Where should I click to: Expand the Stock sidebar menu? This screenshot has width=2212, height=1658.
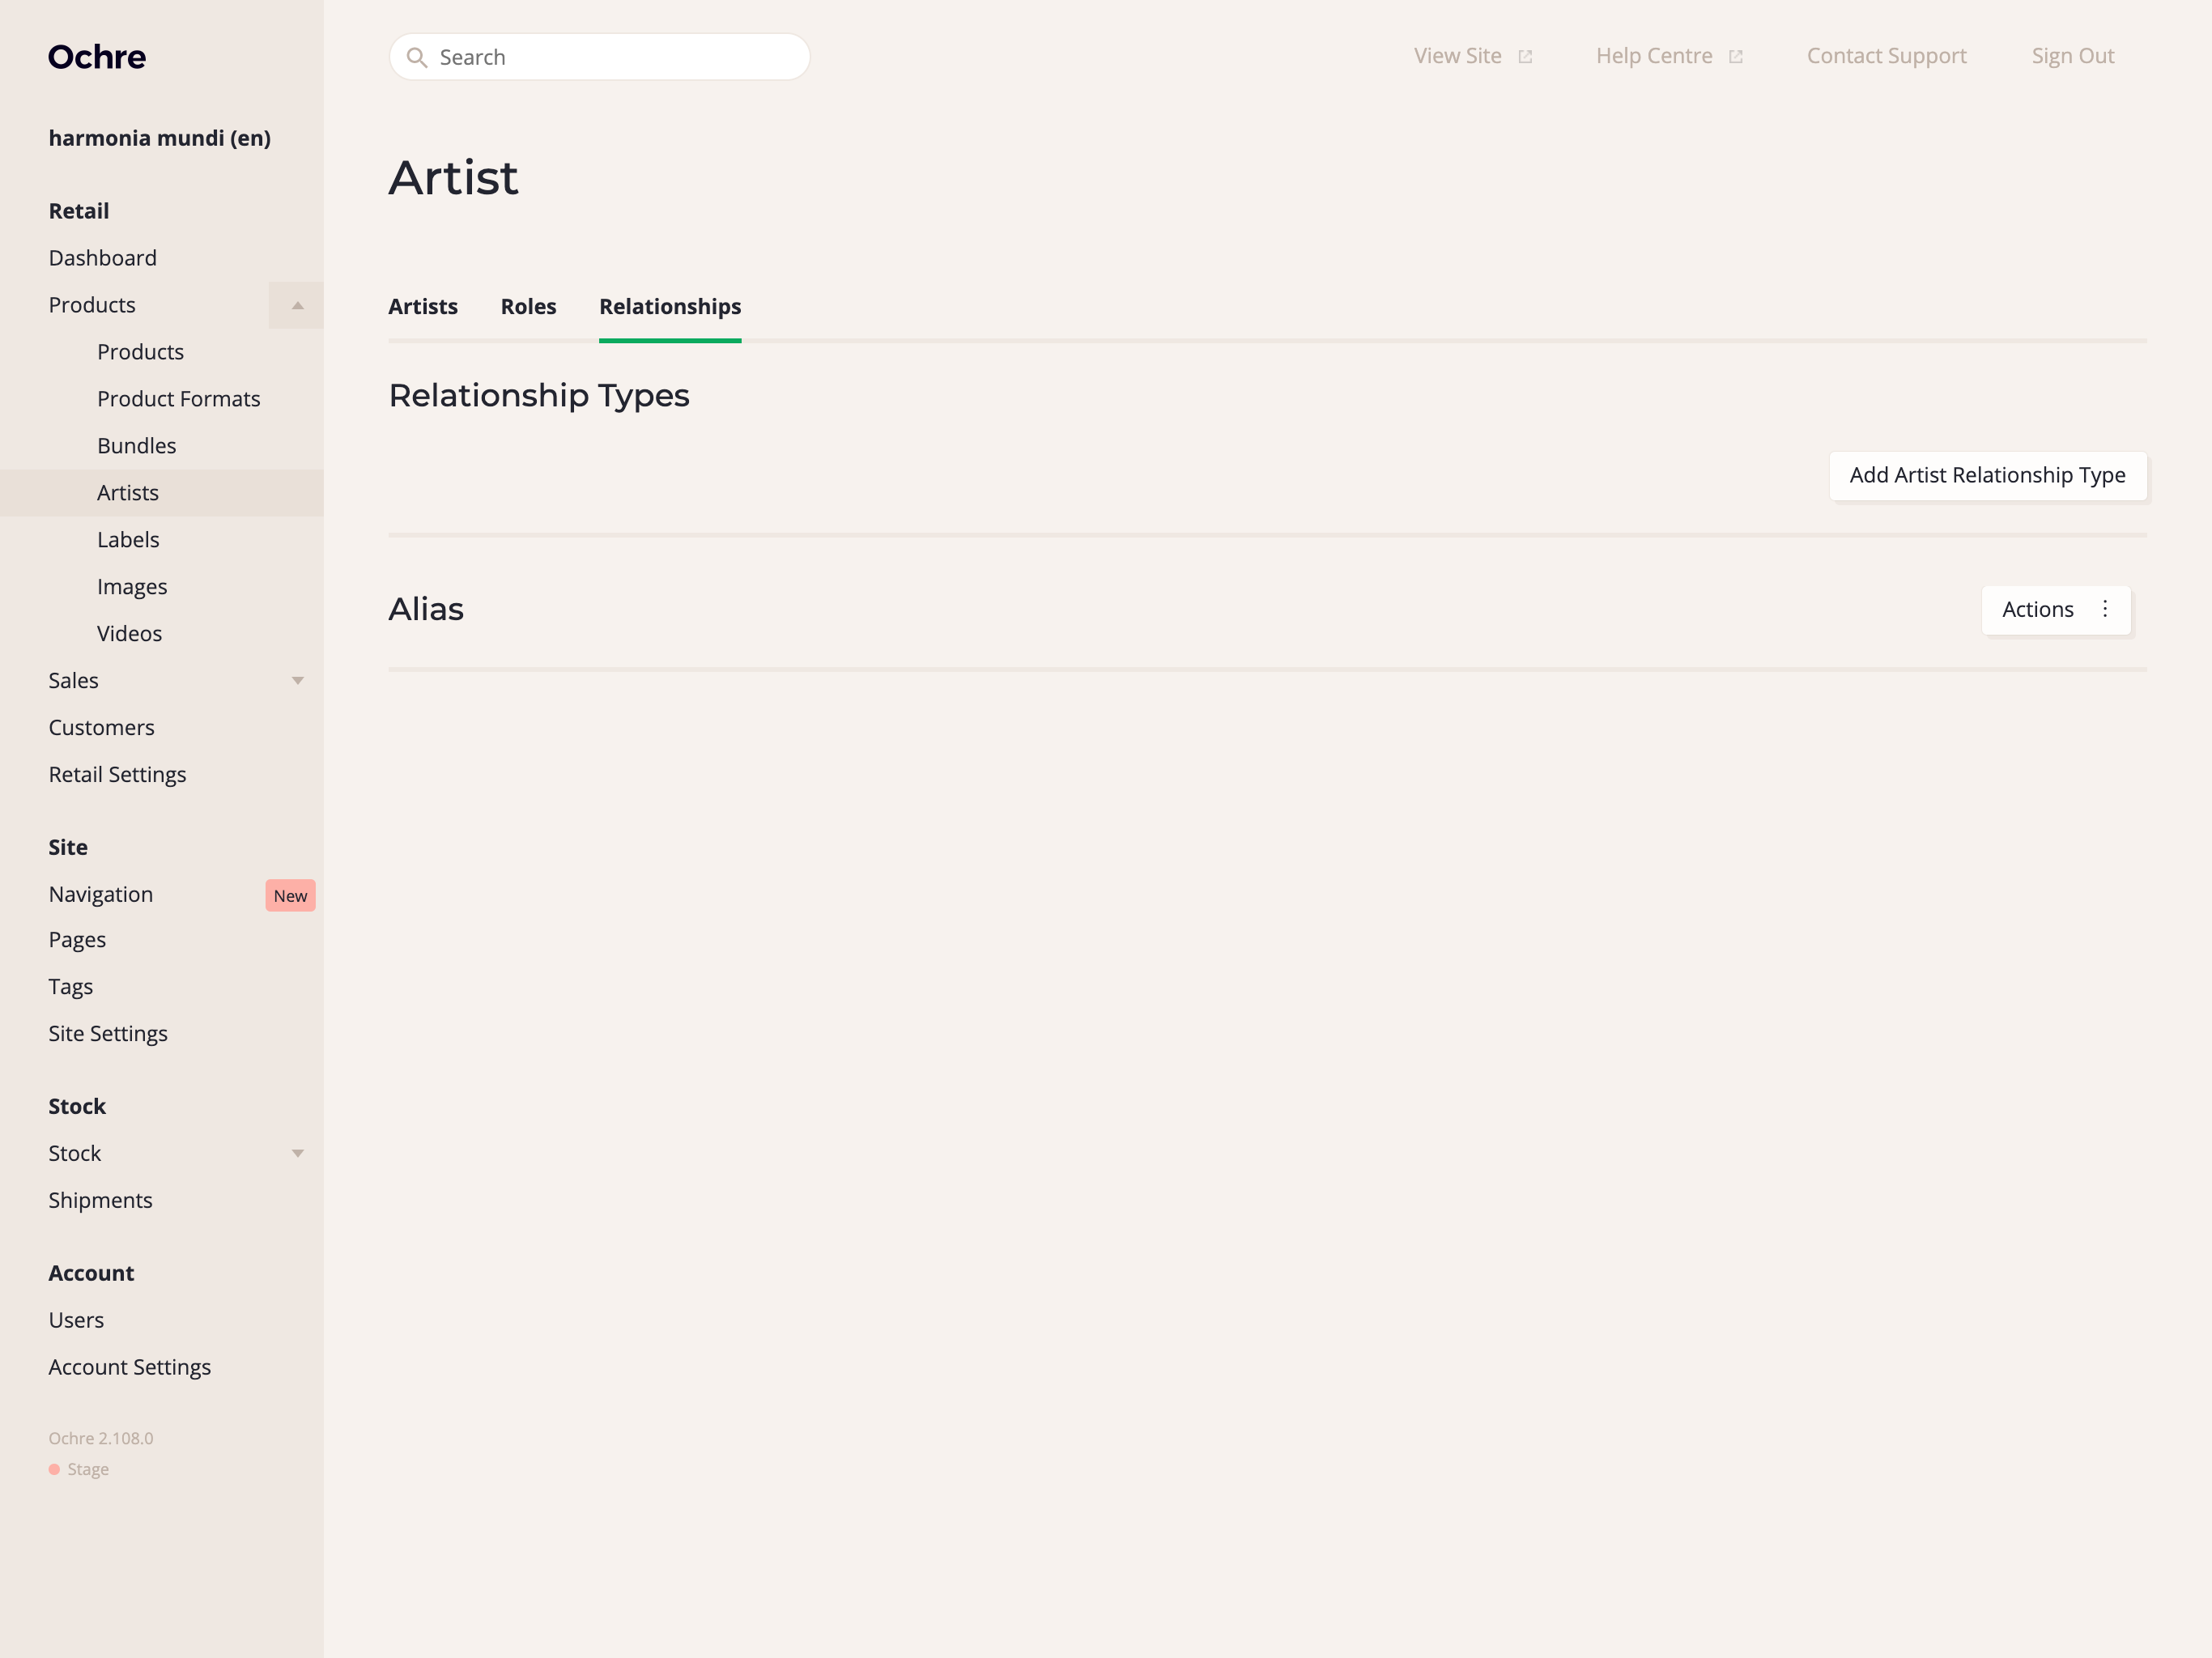tap(297, 1153)
